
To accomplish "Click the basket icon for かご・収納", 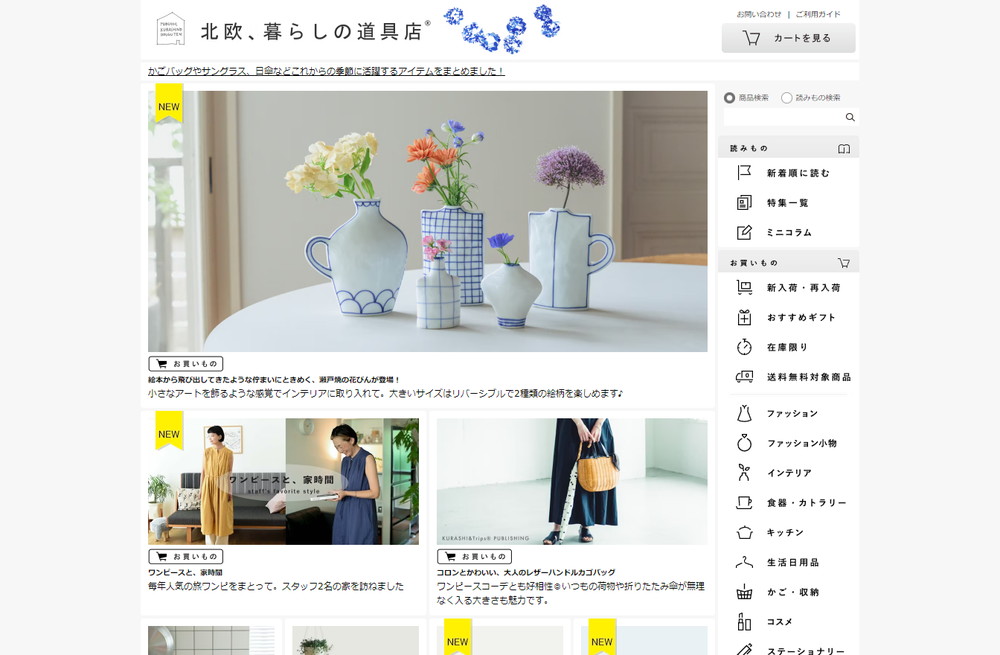I will (744, 592).
